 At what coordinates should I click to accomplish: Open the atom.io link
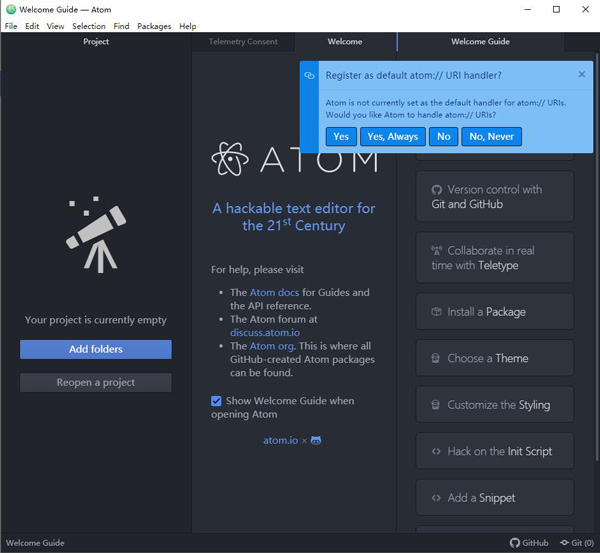(280, 440)
